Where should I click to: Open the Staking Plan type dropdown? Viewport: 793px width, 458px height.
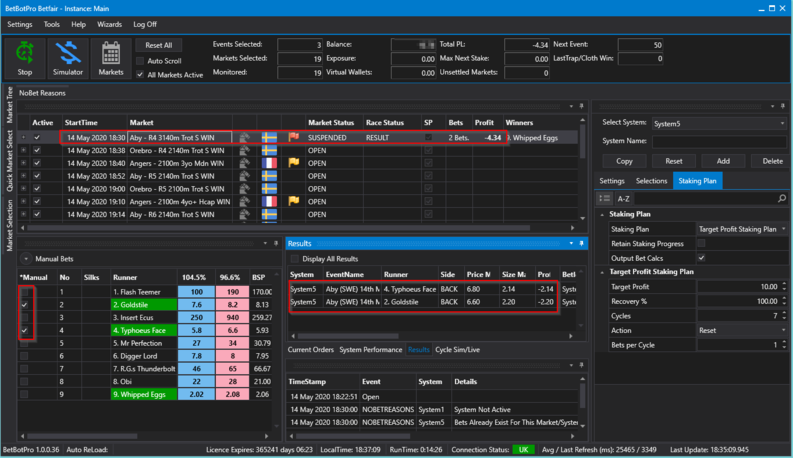pos(741,229)
